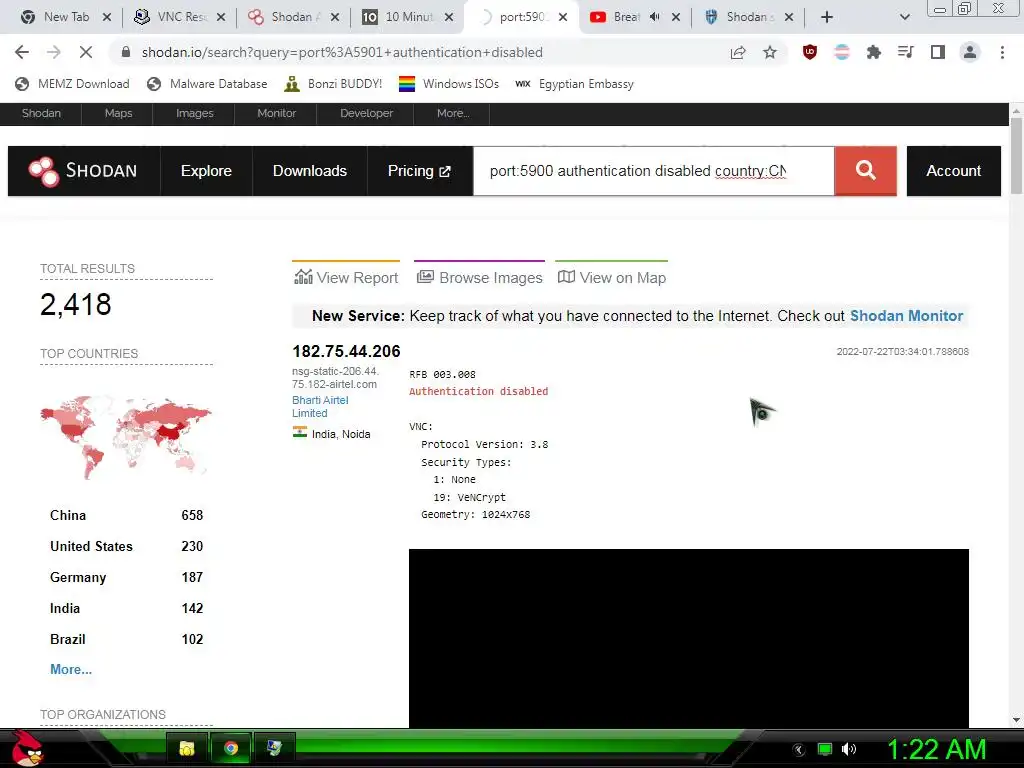Image resolution: width=1024 pixels, height=768 pixels.
Task: Open the striped-flag extension icon
Action: click(x=842, y=52)
